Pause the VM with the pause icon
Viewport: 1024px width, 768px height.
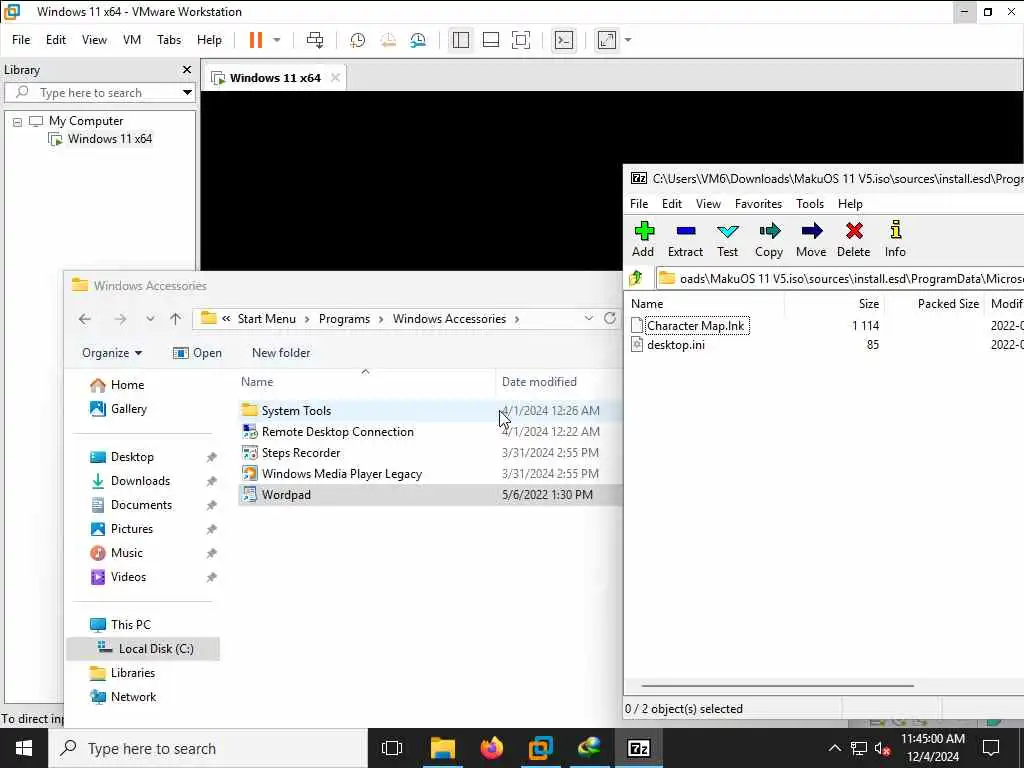pos(255,40)
